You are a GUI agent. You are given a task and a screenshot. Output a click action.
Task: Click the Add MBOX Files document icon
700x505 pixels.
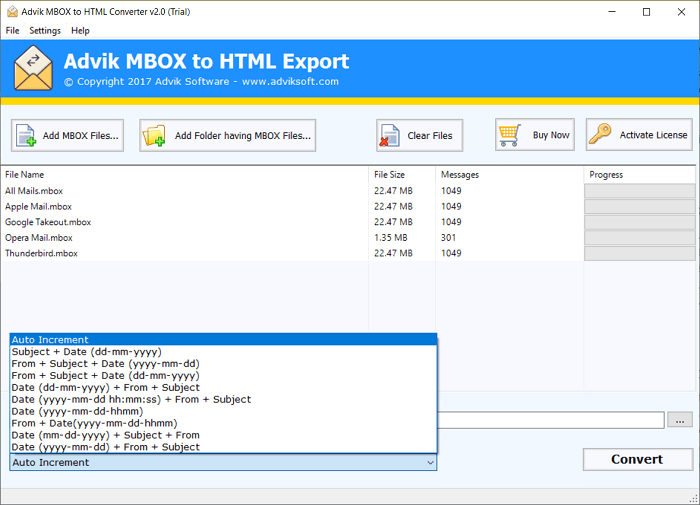pyautogui.click(x=25, y=135)
